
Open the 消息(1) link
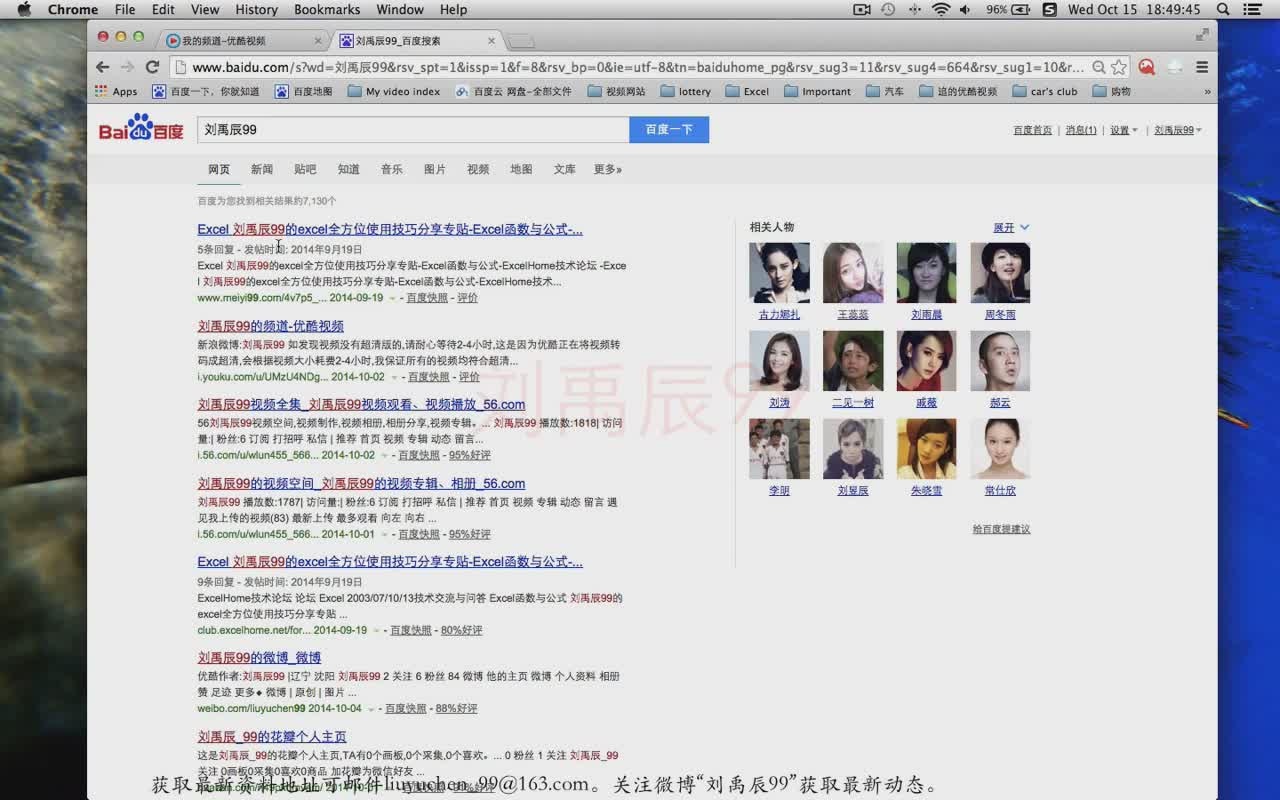pos(1081,130)
